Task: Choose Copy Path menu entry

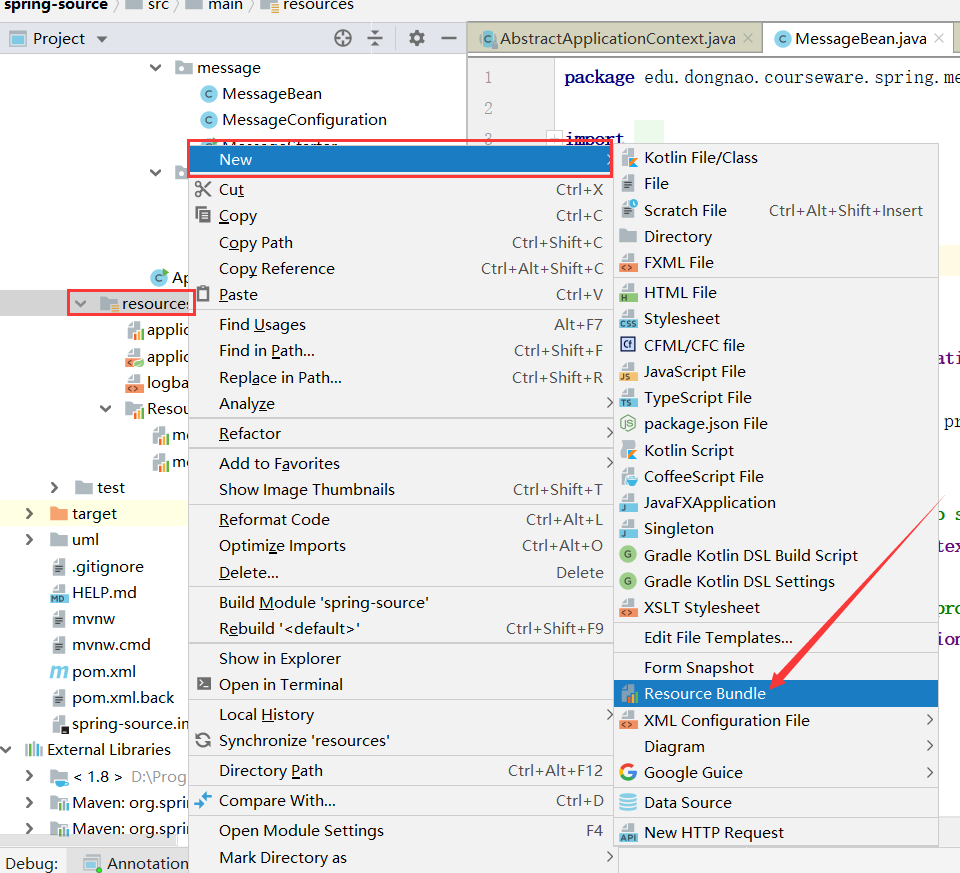Action: click(x=401, y=242)
